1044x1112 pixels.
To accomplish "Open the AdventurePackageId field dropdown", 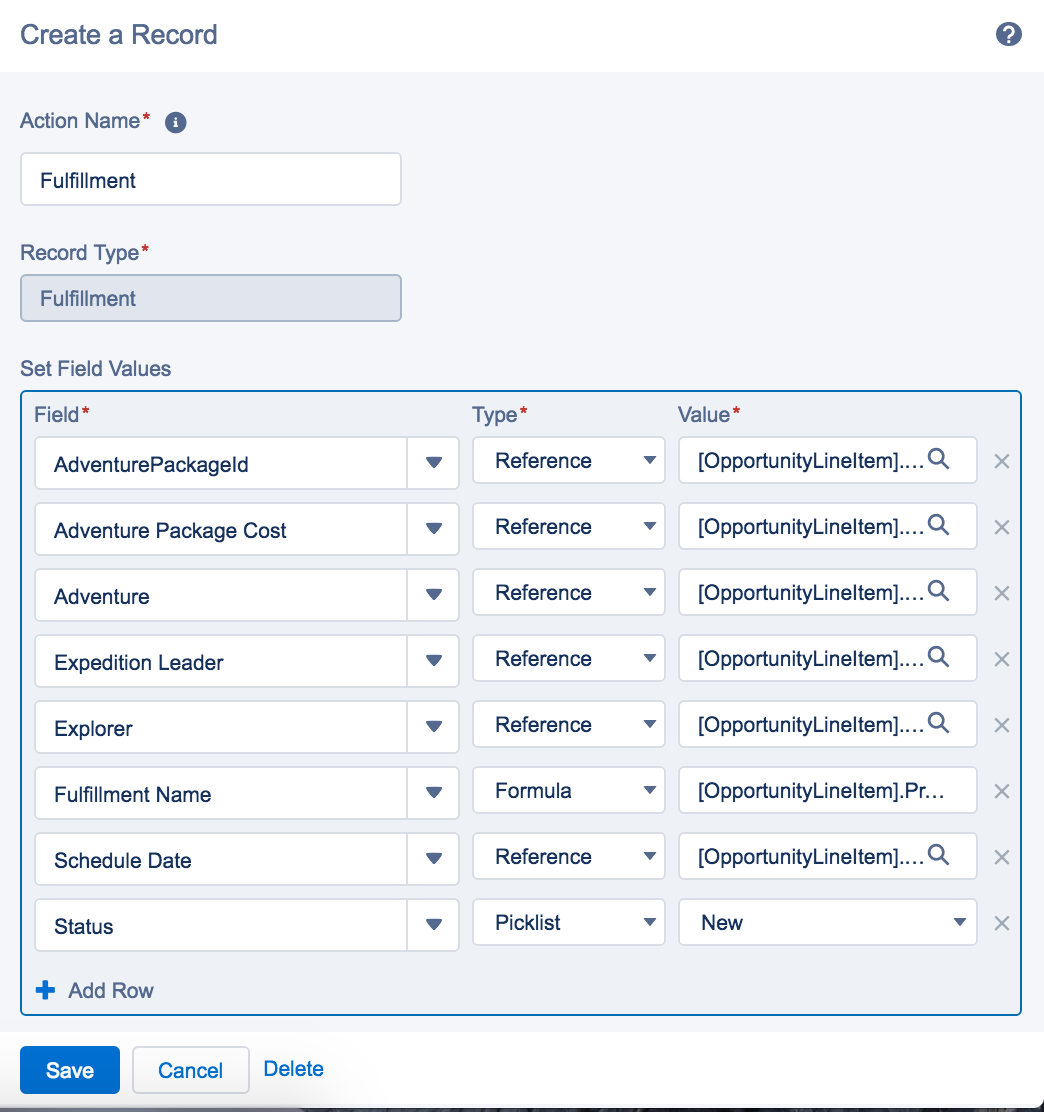I will click(x=433, y=462).
